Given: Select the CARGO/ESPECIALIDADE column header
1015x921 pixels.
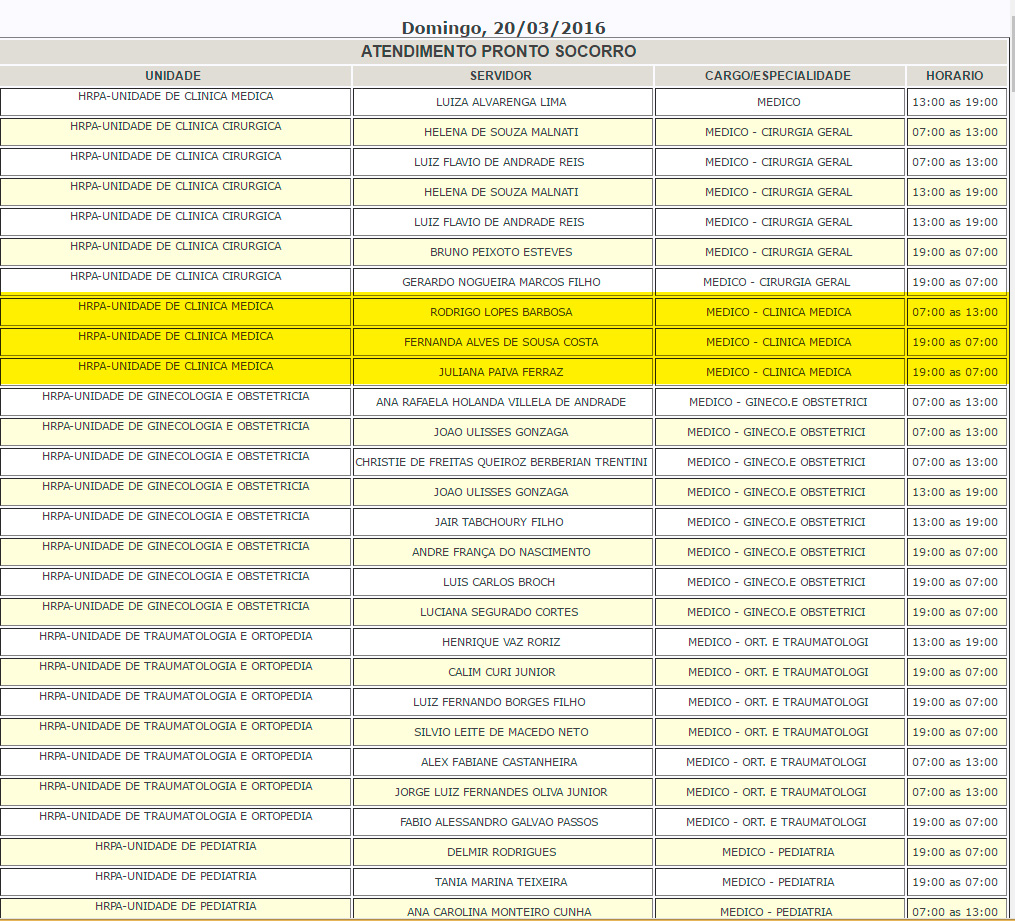Looking at the screenshot, I should 778,76.
